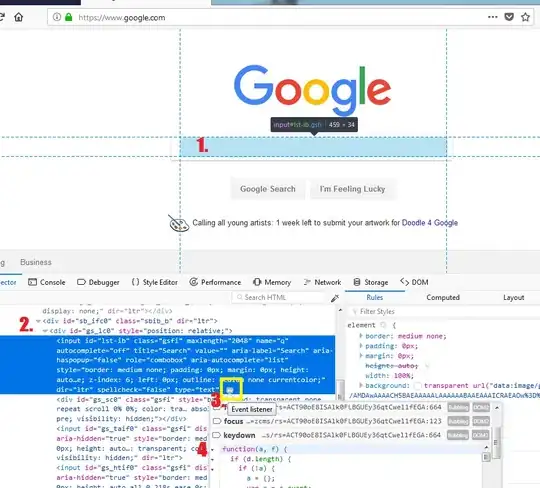Open the page actions ellipsis menu
540x488 pixels.
492,17
